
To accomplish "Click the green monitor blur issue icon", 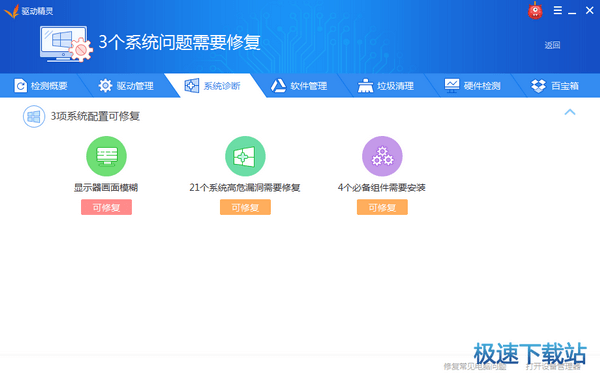I will [x=106, y=156].
